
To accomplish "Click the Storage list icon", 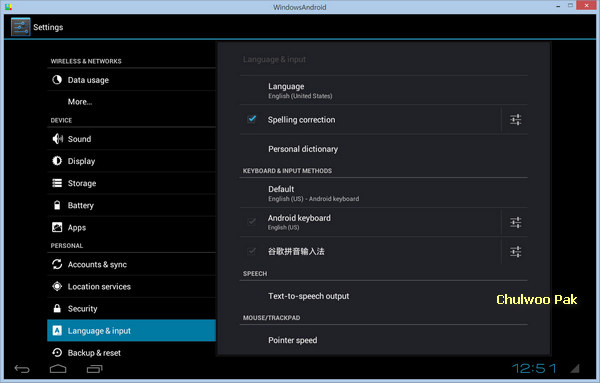I will pos(57,183).
